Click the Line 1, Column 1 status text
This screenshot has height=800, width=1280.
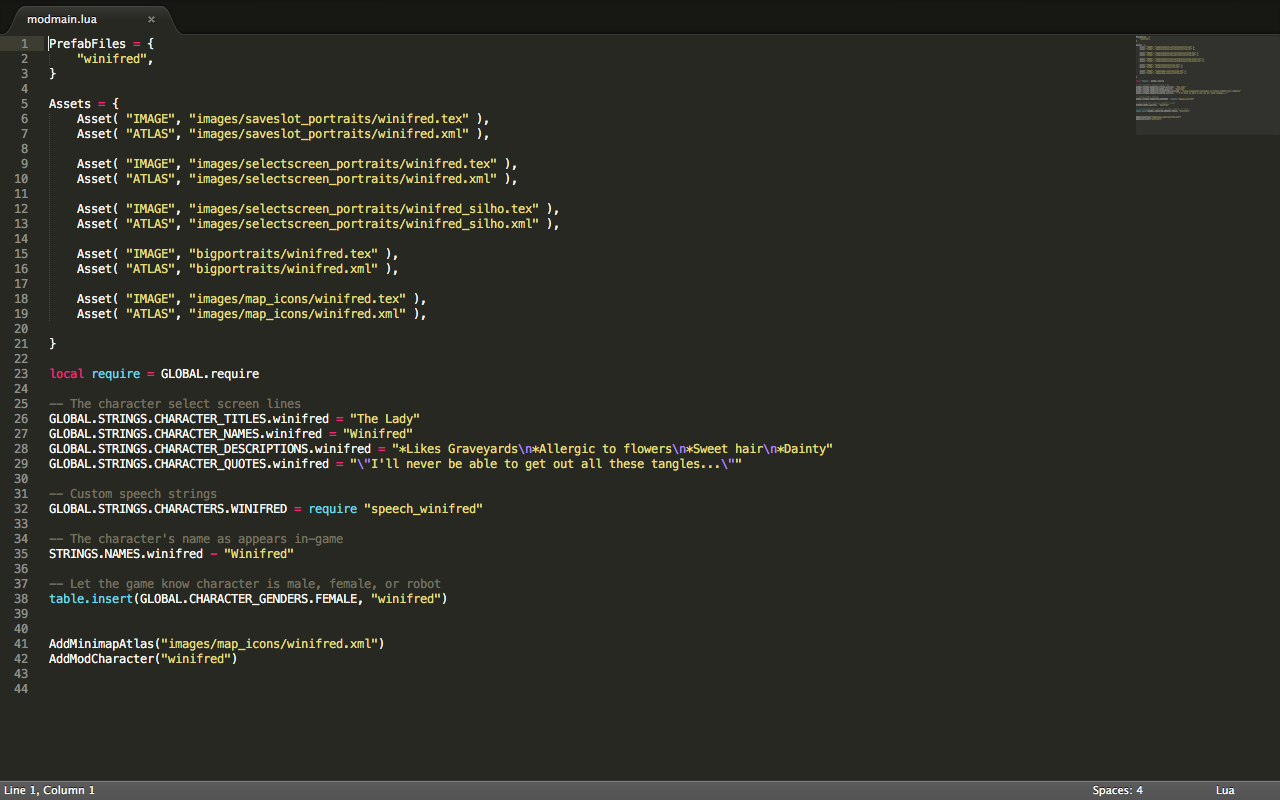[50, 790]
